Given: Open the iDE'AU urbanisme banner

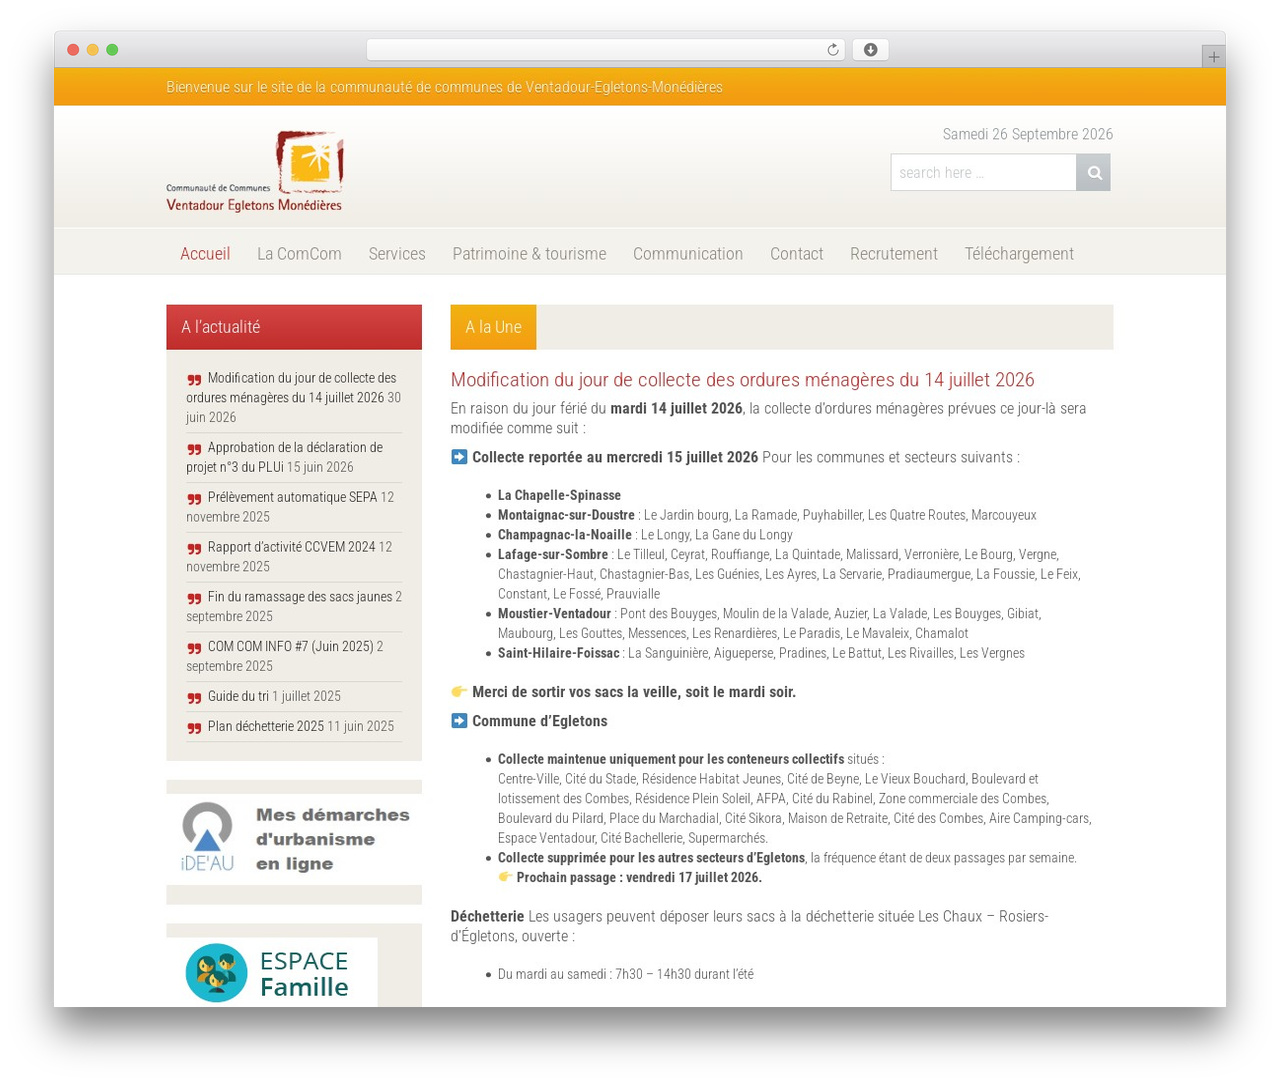Looking at the screenshot, I should (x=294, y=838).
